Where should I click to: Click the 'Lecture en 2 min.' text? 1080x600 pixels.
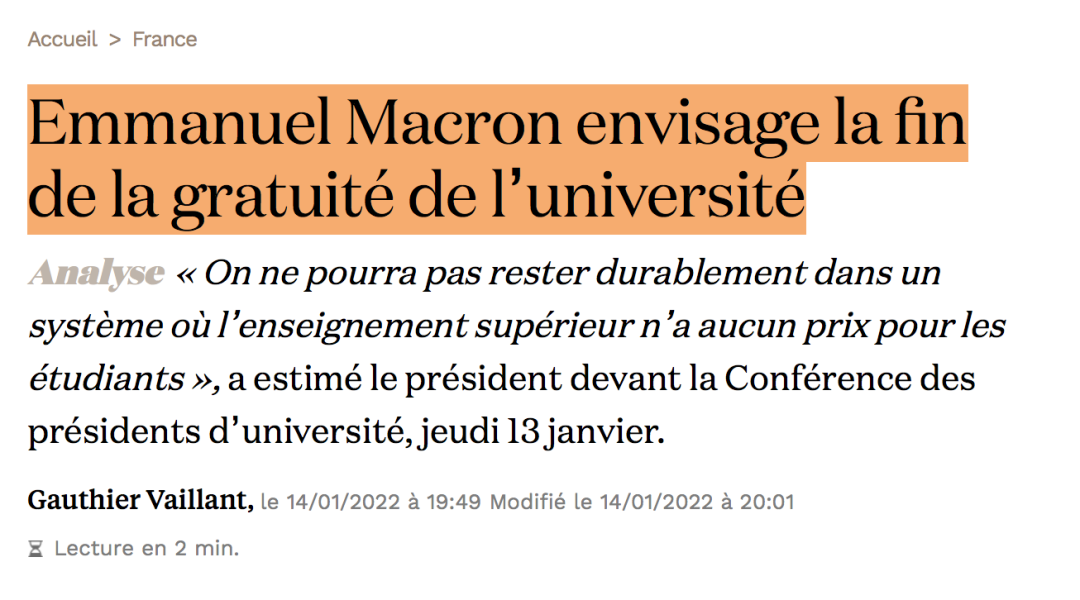click(x=146, y=549)
